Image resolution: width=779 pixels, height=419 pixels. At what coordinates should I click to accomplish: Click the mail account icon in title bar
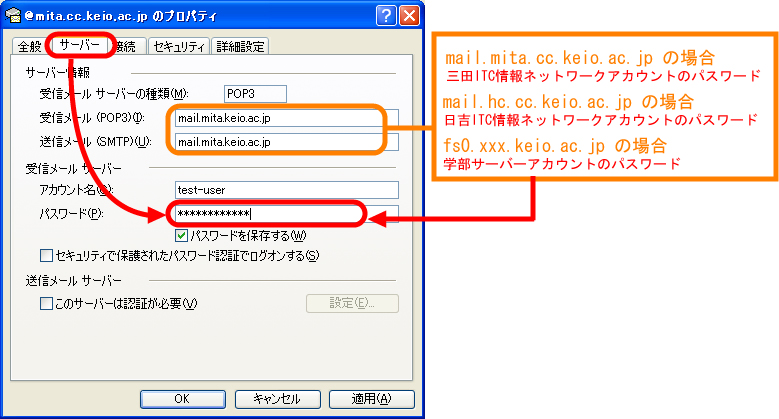point(13,15)
